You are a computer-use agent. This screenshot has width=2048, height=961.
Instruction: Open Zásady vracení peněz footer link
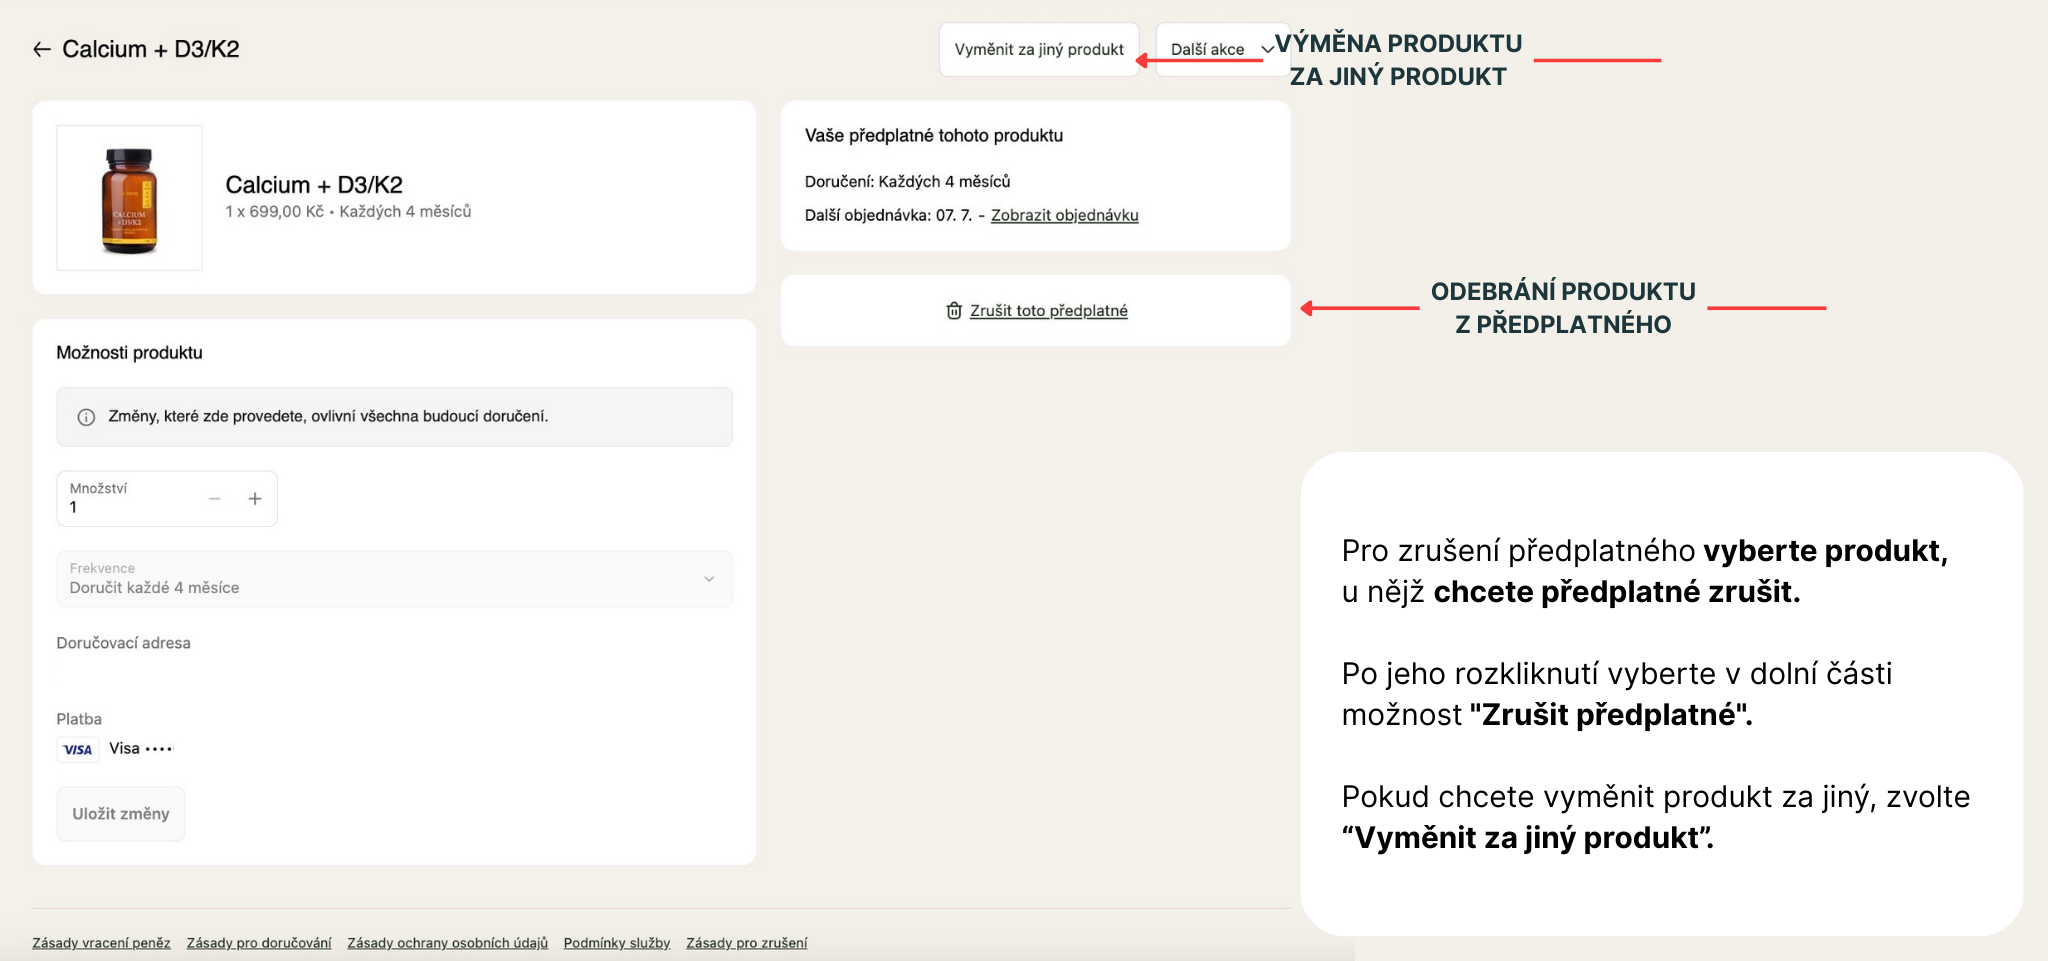click(x=101, y=943)
